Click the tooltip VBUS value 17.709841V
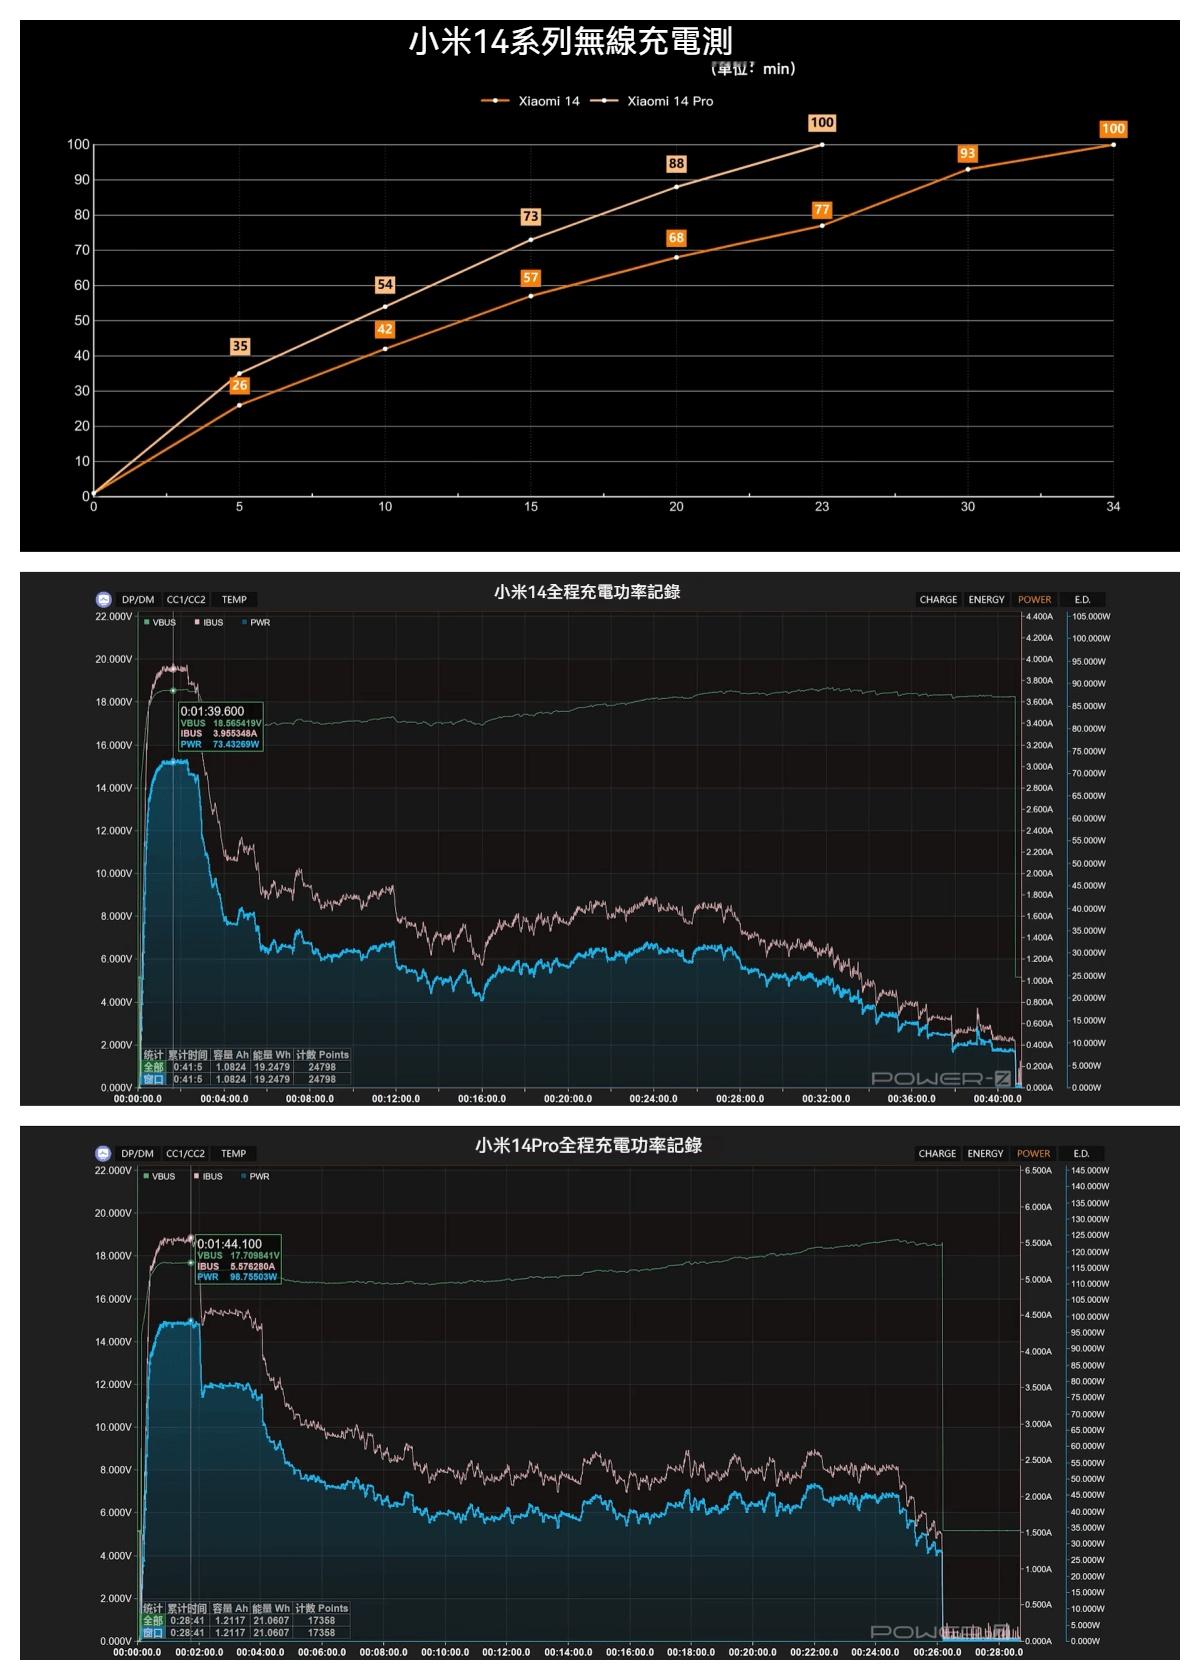The height and width of the screenshot is (1680, 1200). (x=255, y=1256)
